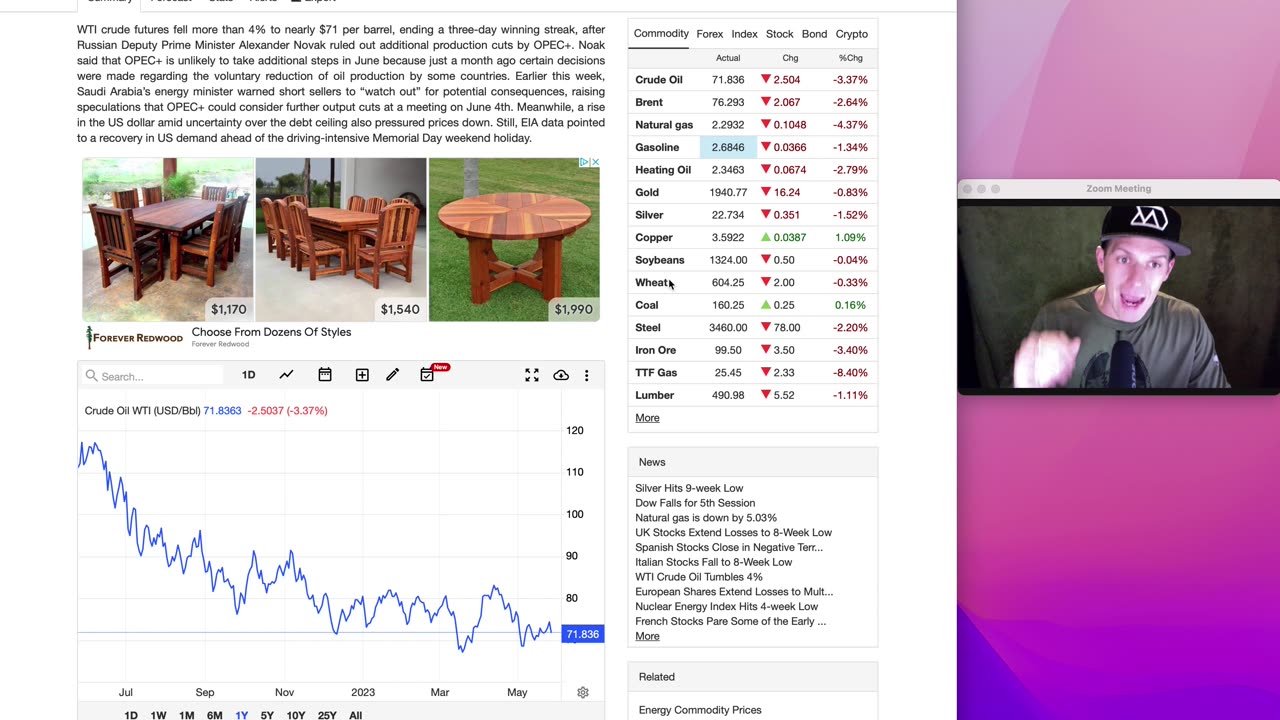Click the Zoom Meeting video window
The width and height of the screenshot is (1280, 720).
point(1118,287)
